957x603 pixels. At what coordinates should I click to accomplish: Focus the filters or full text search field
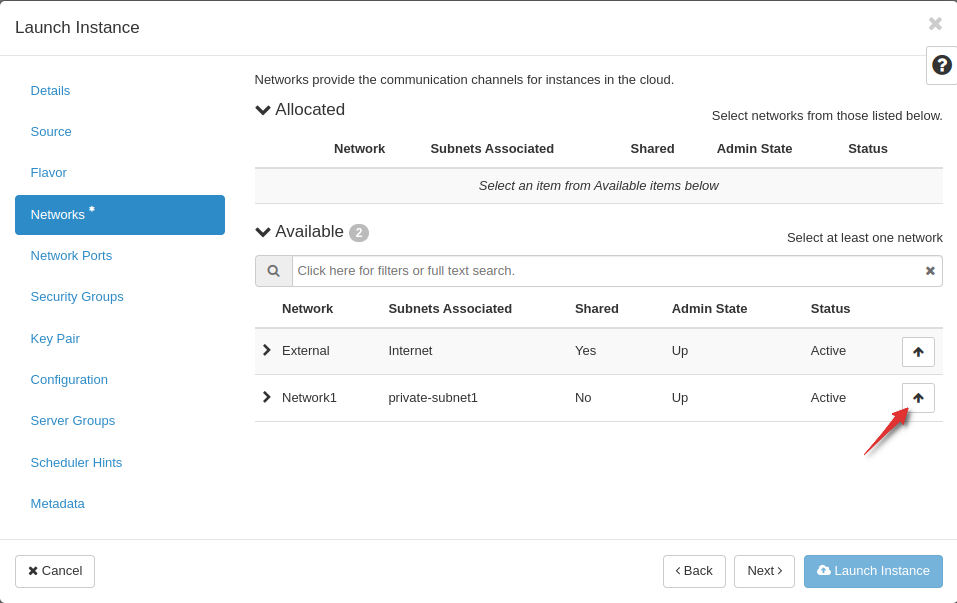click(605, 271)
